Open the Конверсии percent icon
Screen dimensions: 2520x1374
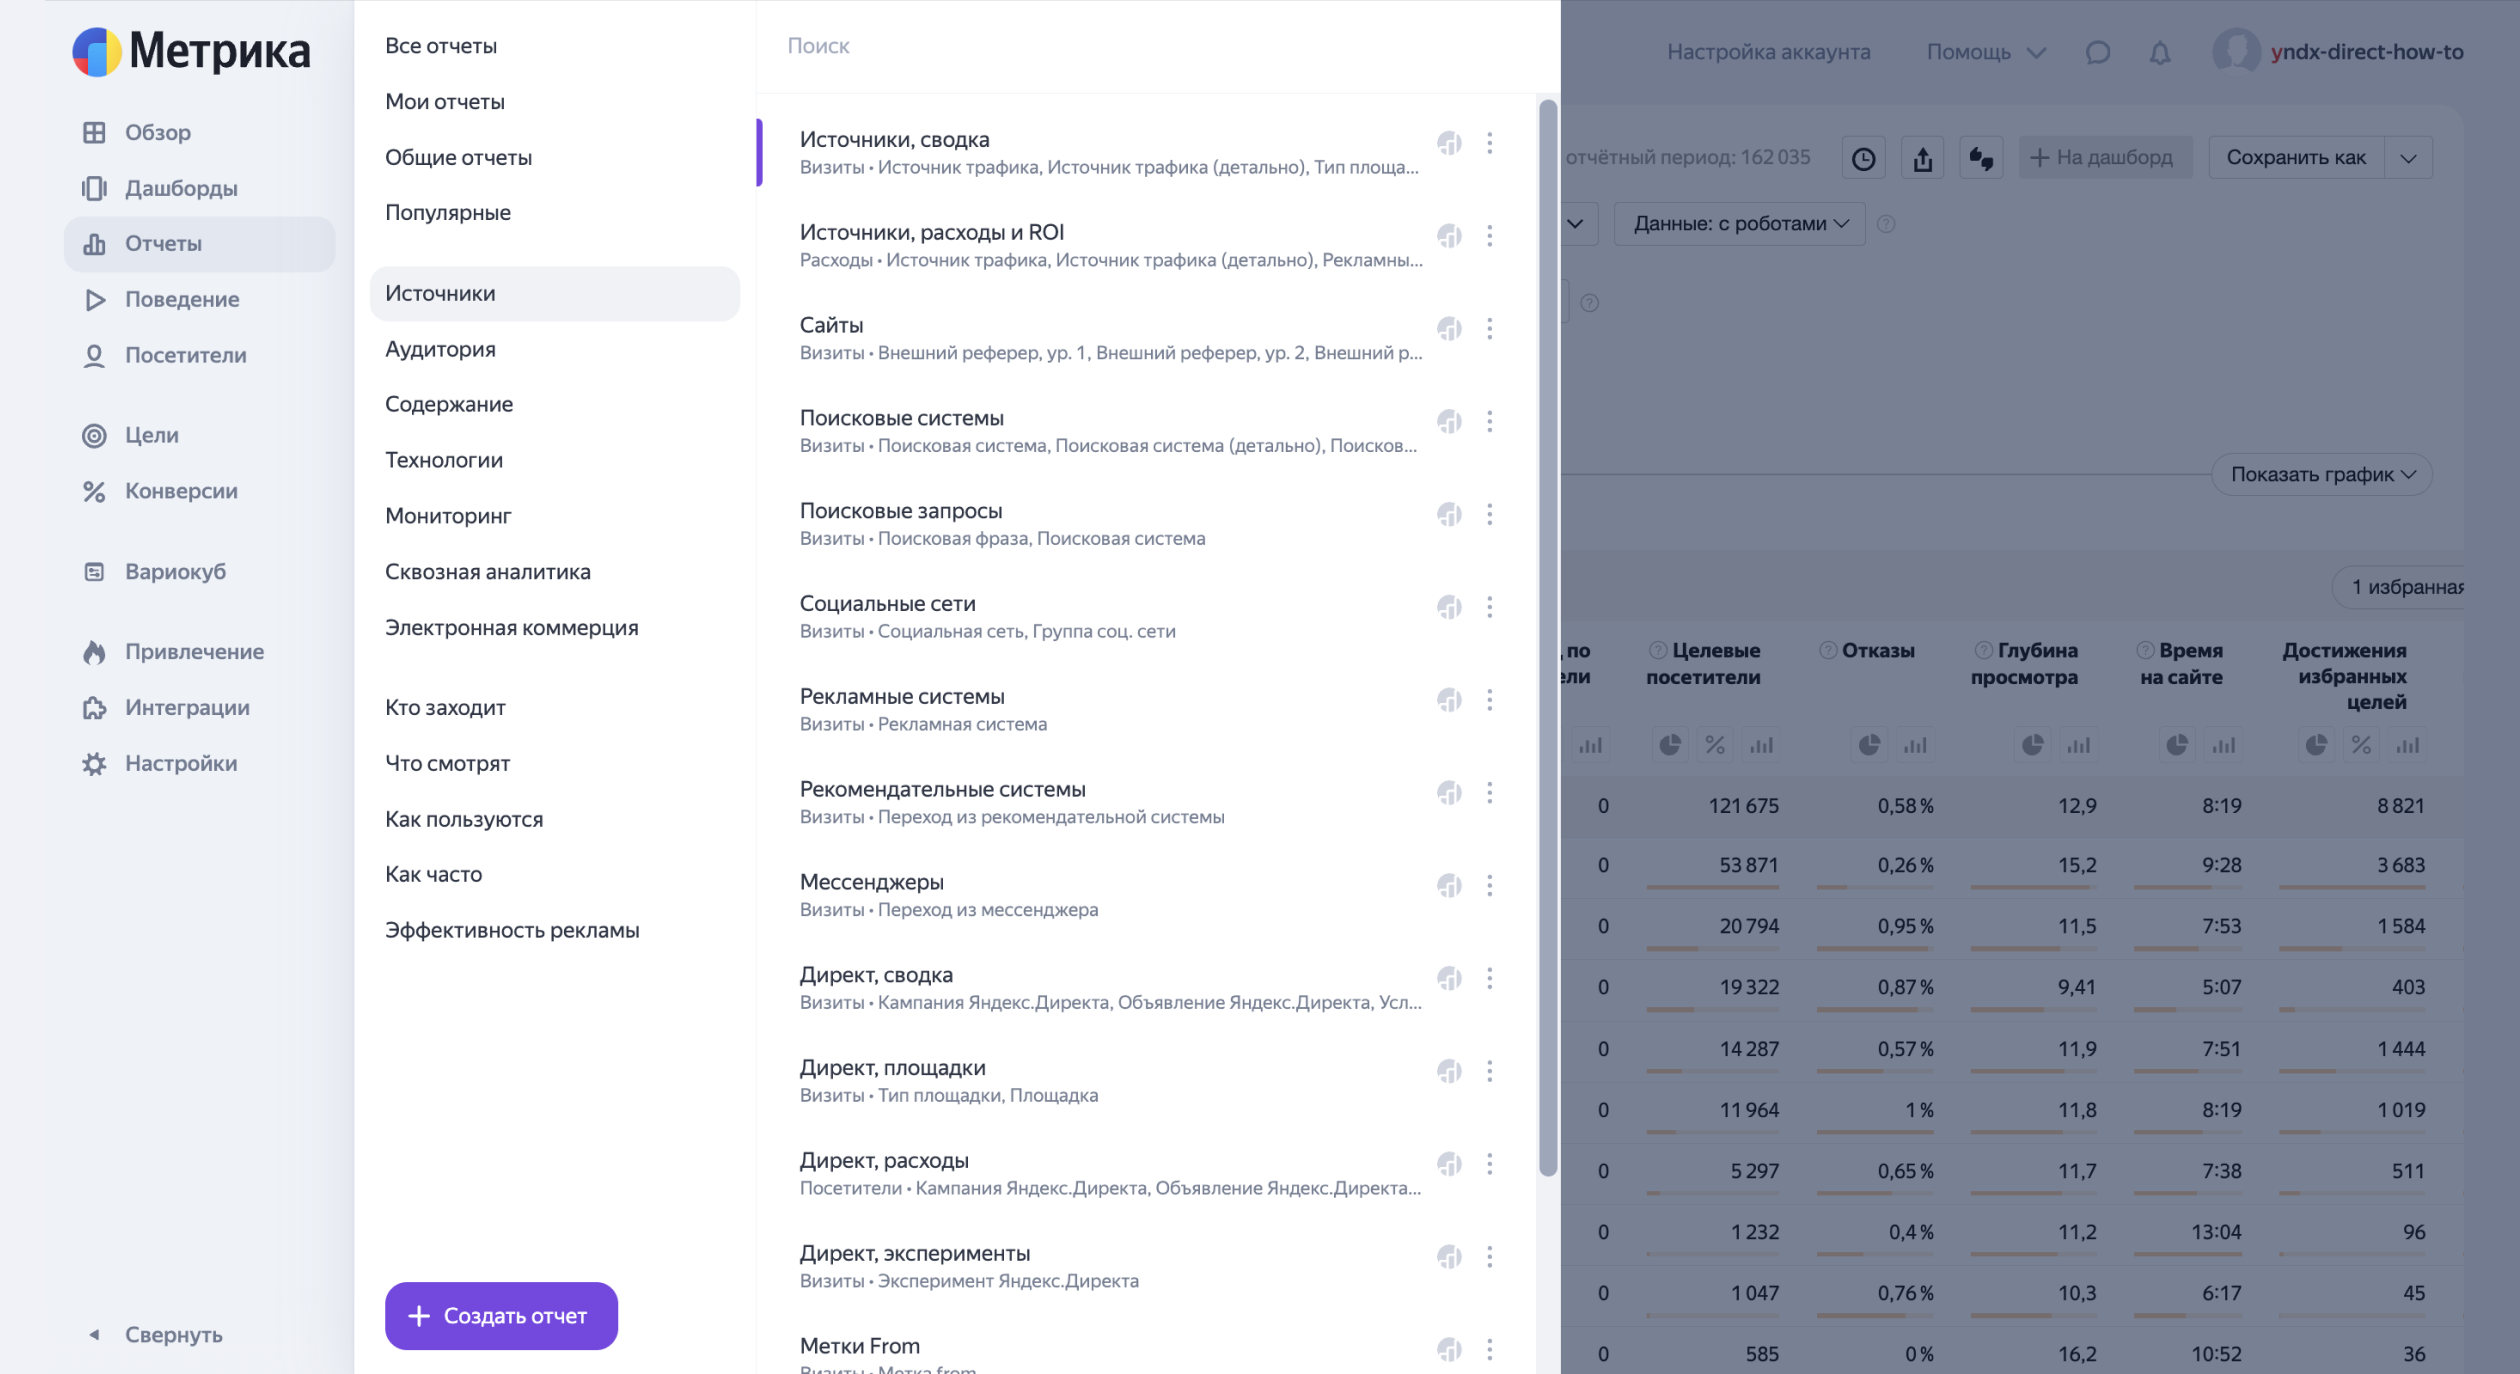(94, 491)
